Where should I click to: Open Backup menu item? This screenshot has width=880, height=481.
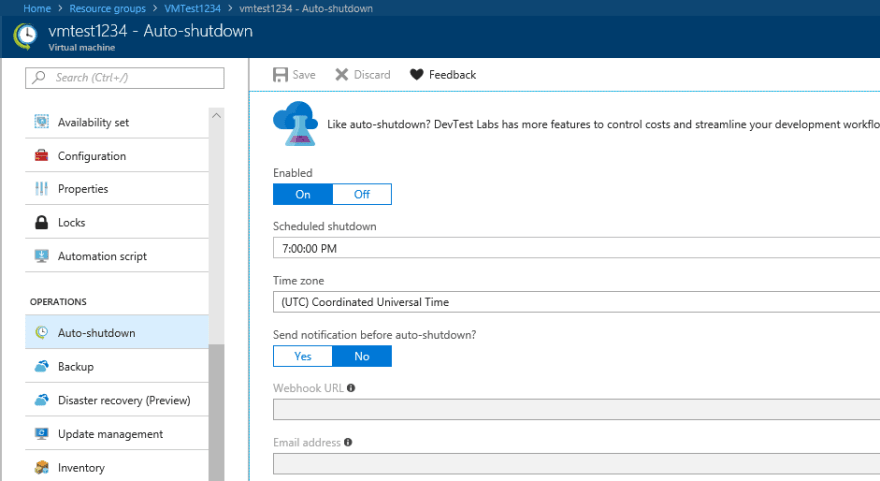click(x=117, y=367)
